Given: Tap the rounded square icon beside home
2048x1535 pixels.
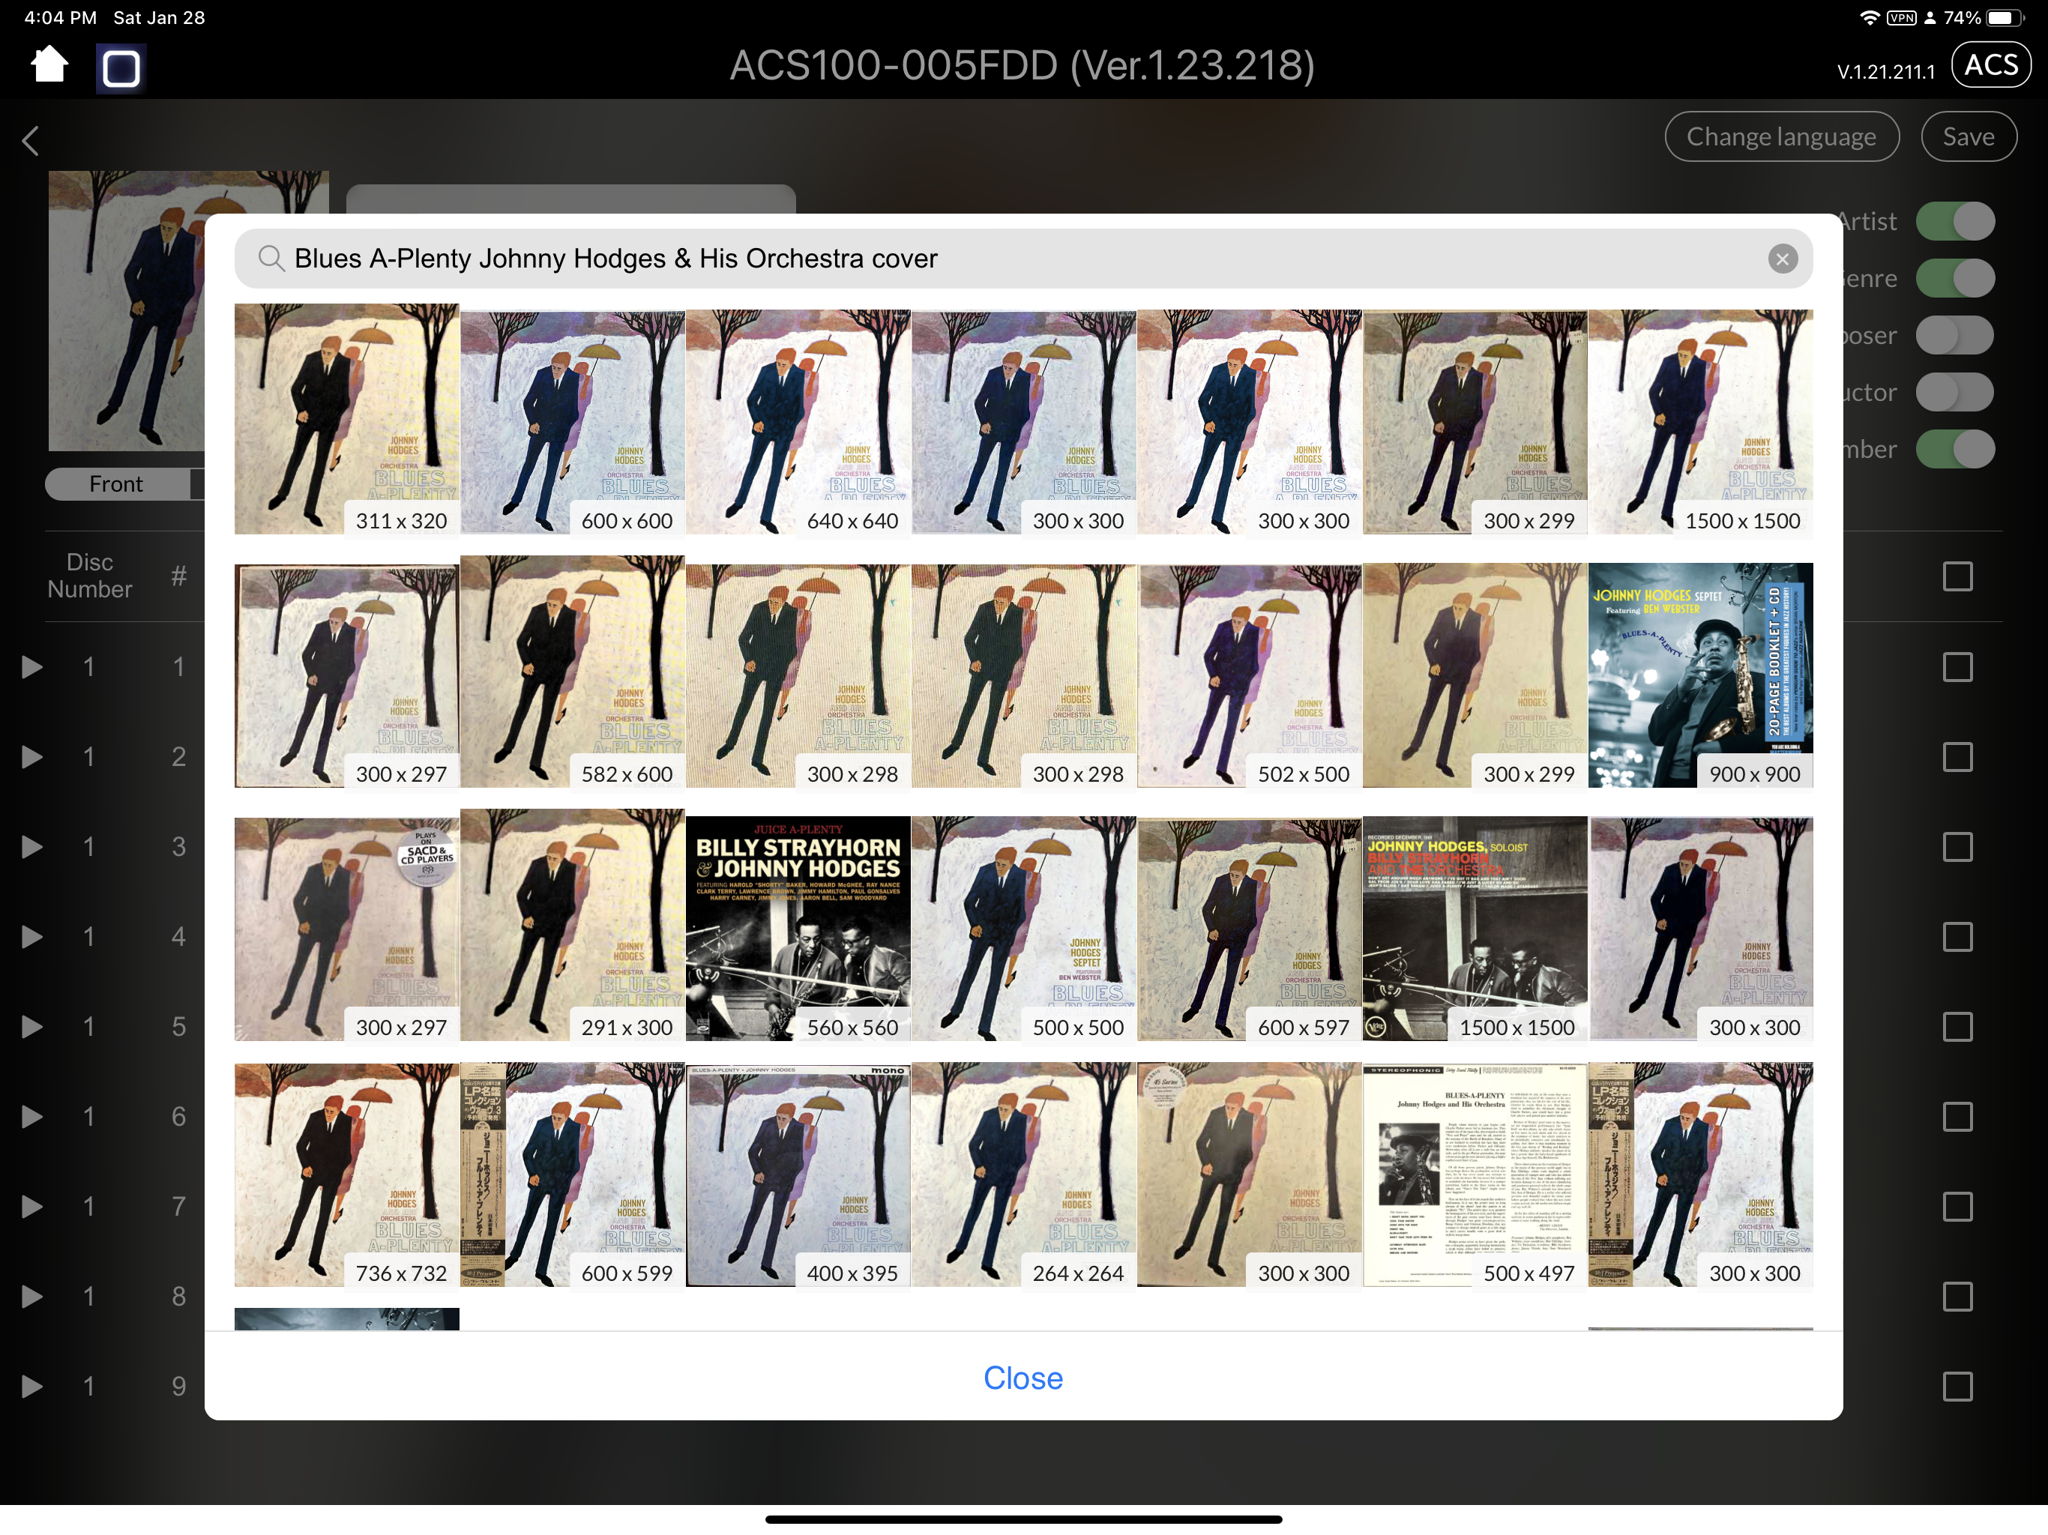Looking at the screenshot, I should 121,68.
